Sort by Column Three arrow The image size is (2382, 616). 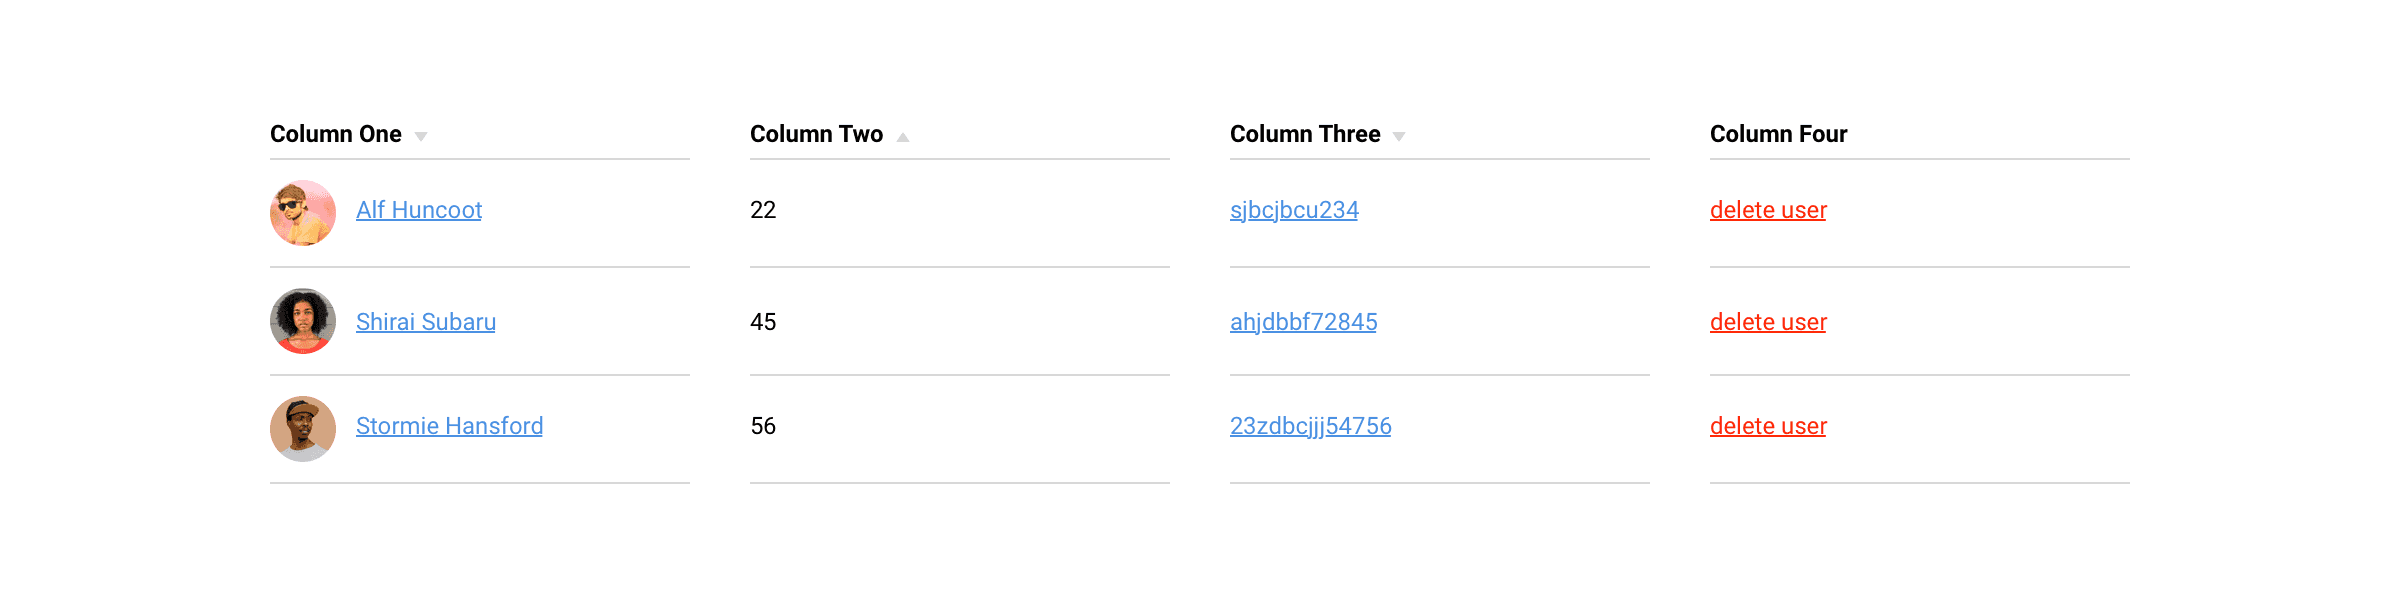coord(1399,137)
